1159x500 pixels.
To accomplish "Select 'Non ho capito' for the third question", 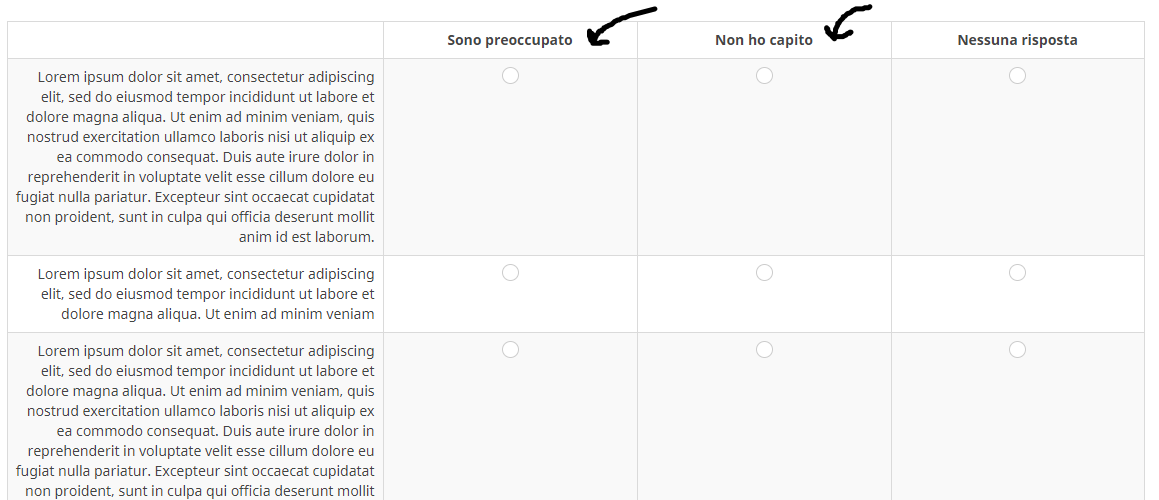I will click(x=764, y=350).
